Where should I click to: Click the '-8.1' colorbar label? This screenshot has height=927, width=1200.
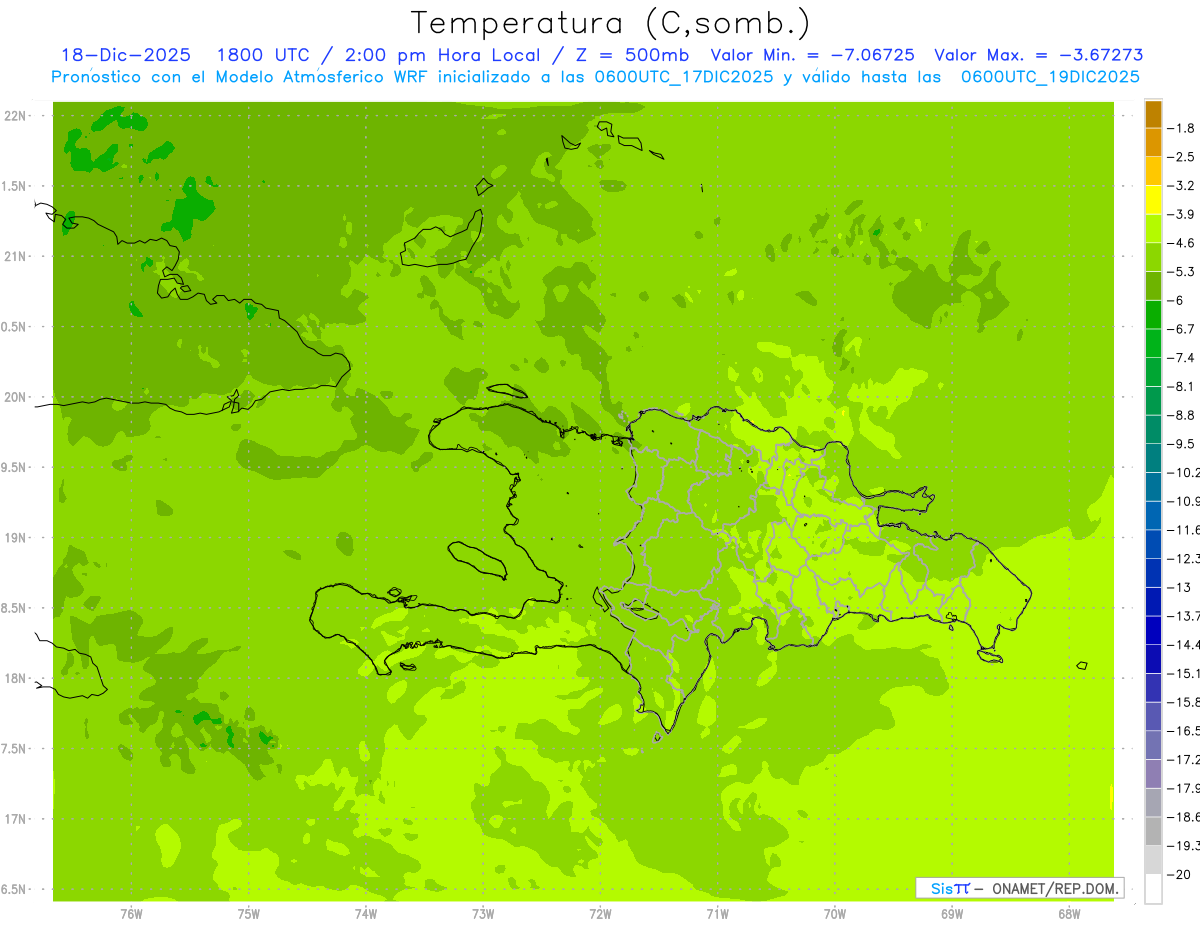pyautogui.click(x=1183, y=386)
